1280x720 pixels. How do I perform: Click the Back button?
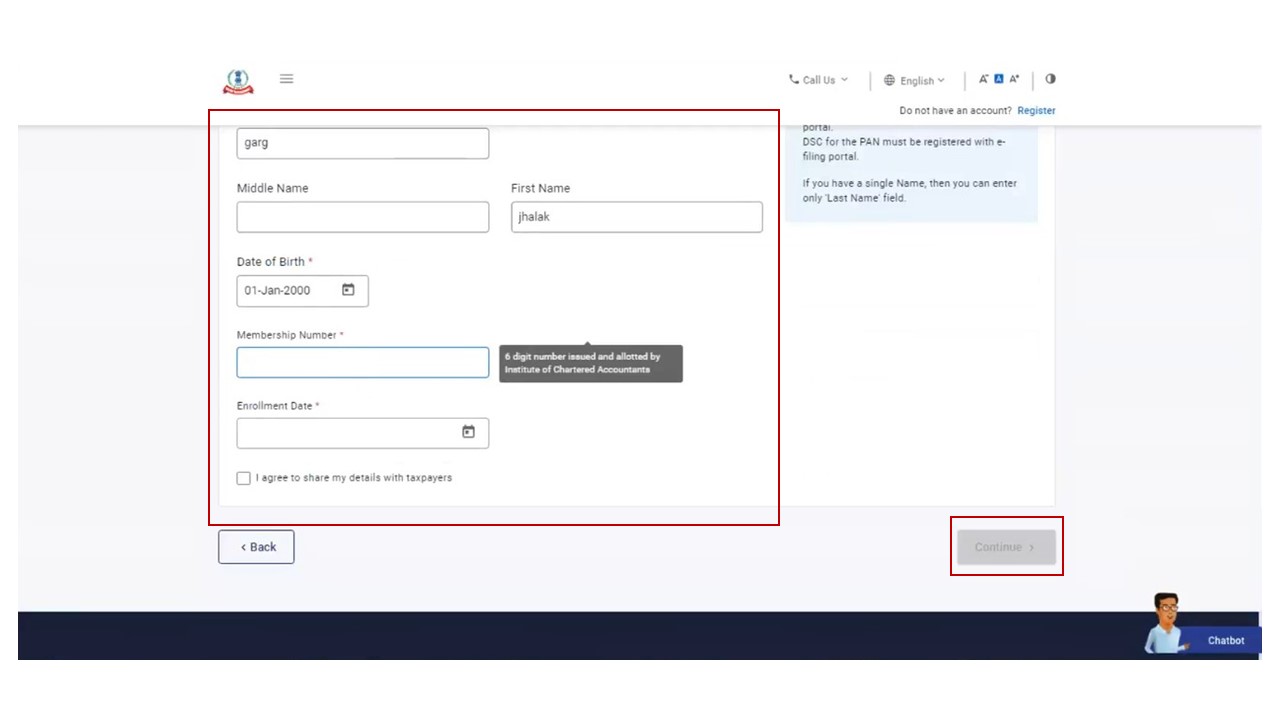256,547
